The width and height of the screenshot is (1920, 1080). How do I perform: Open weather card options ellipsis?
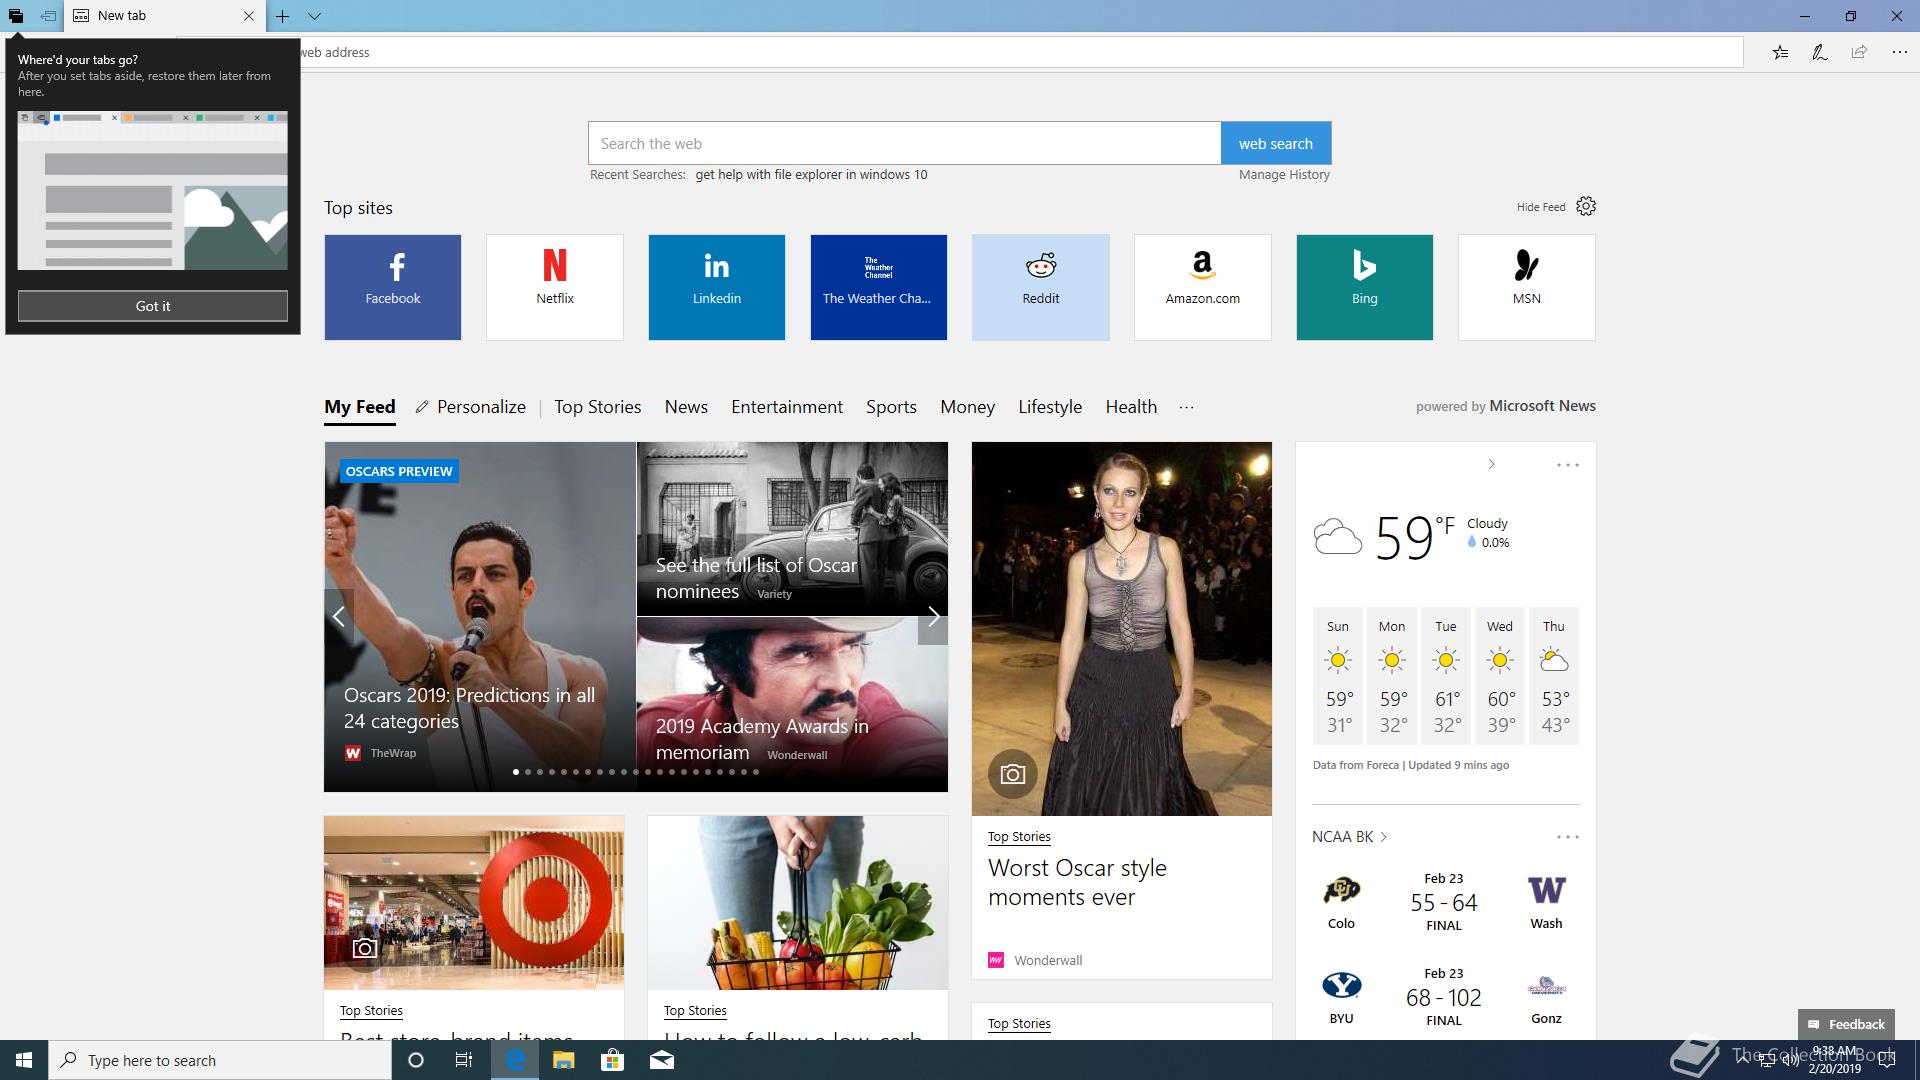pyautogui.click(x=1567, y=465)
